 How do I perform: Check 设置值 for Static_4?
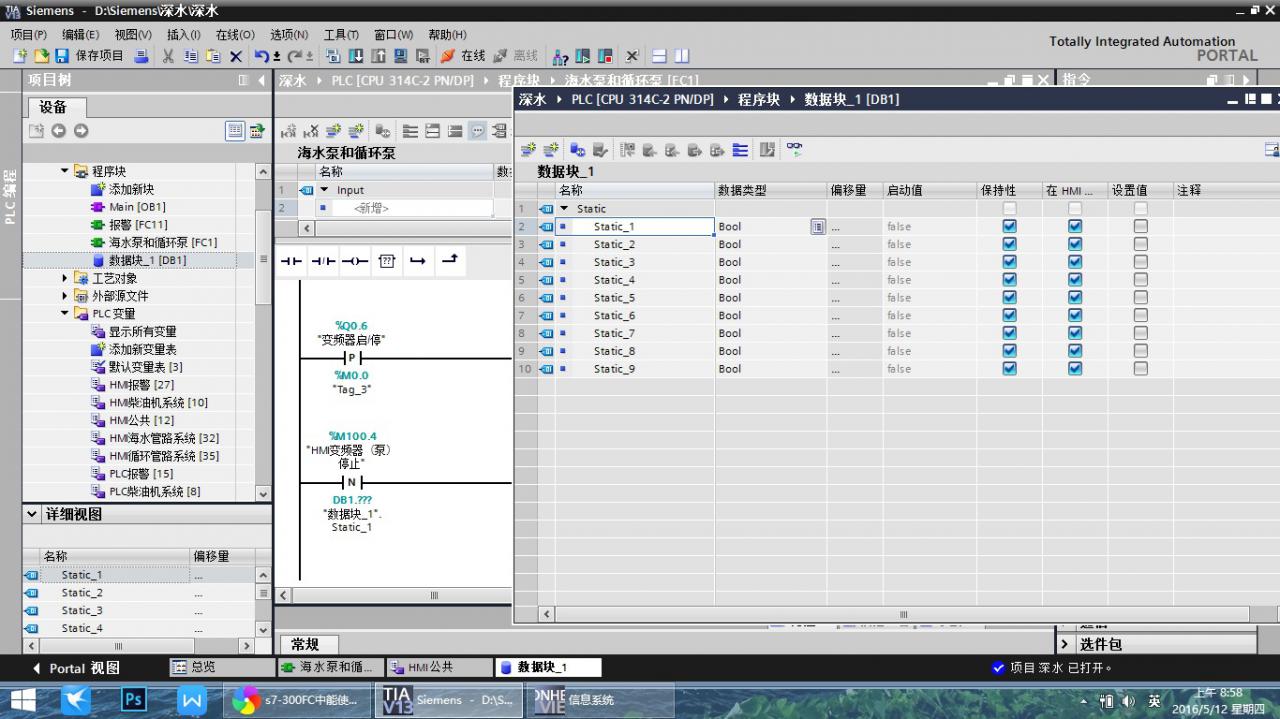pos(1141,280)
